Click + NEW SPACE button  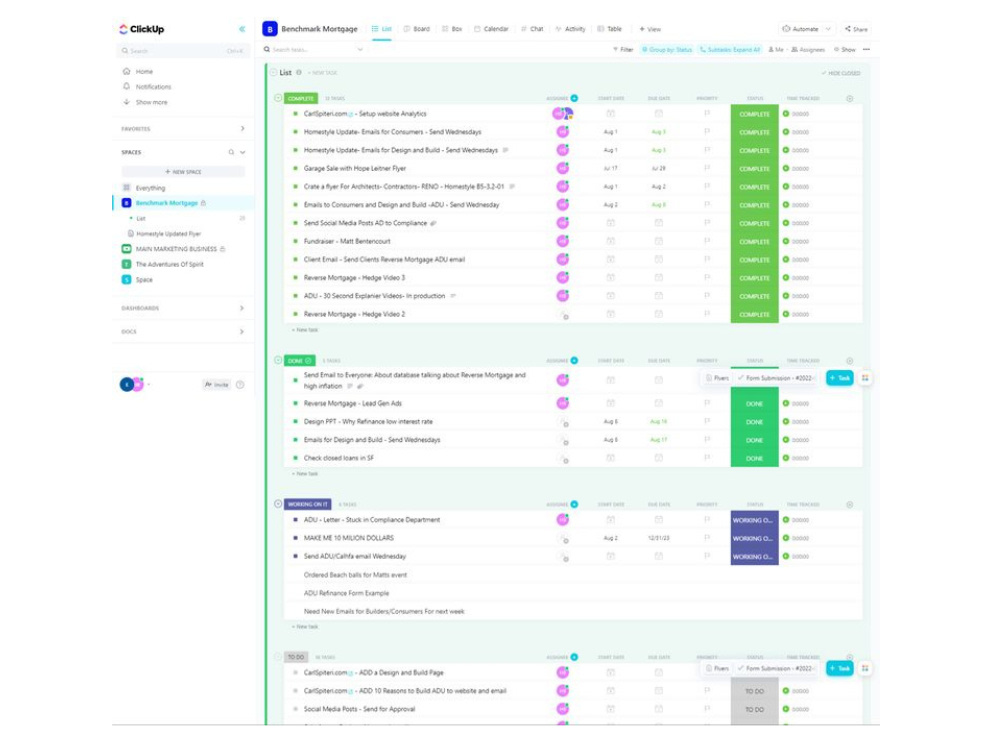(x=183, y=172)
